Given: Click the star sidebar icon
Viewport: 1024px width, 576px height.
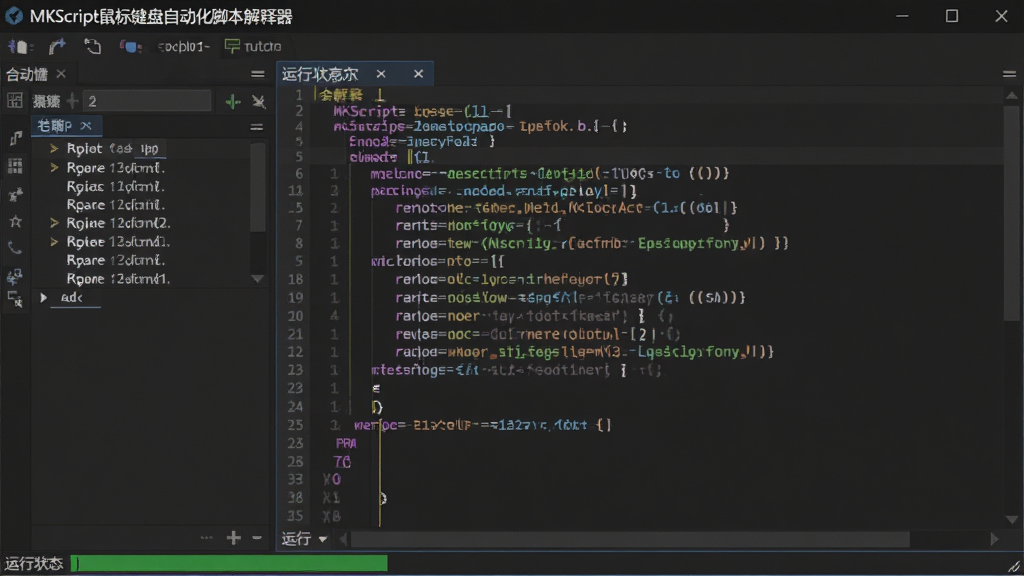Looking at the screenshot, I should [x=15, y=222].
